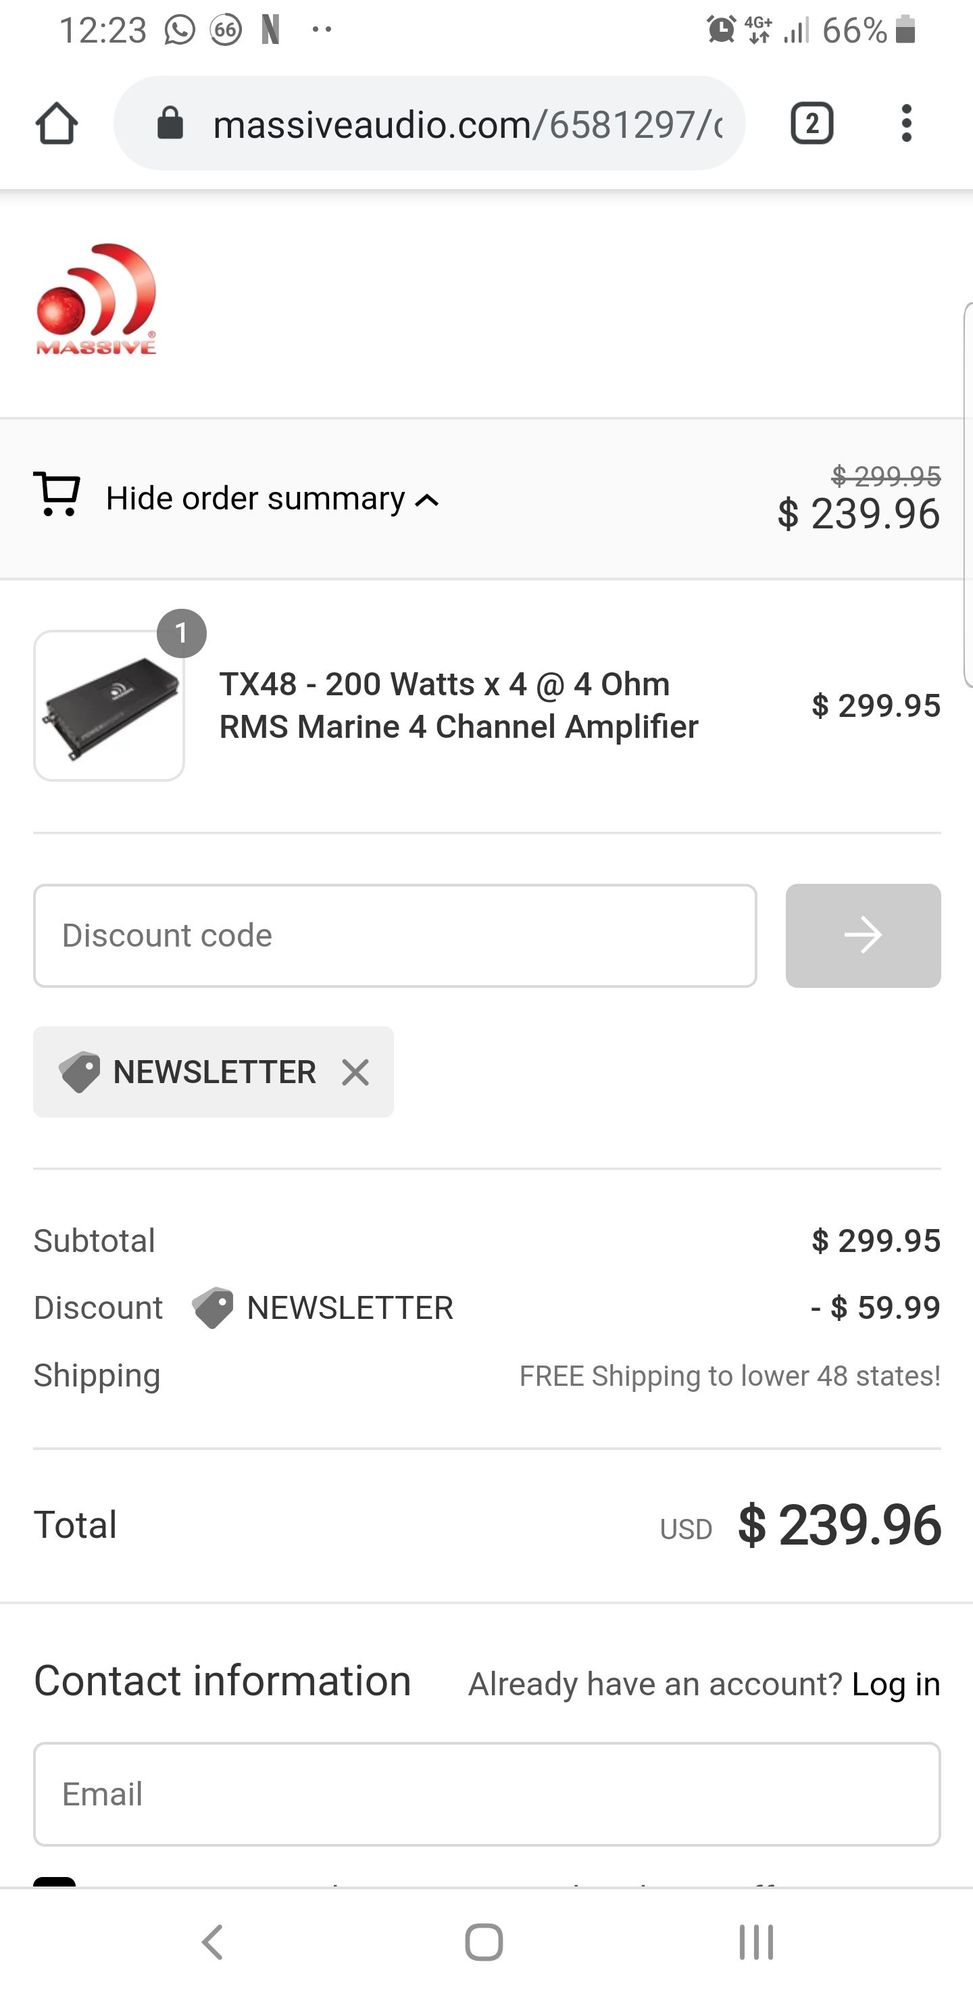Tap the padlock site security icon
973x2000 pixels.
pyautogui.click(x=171, y=124)
